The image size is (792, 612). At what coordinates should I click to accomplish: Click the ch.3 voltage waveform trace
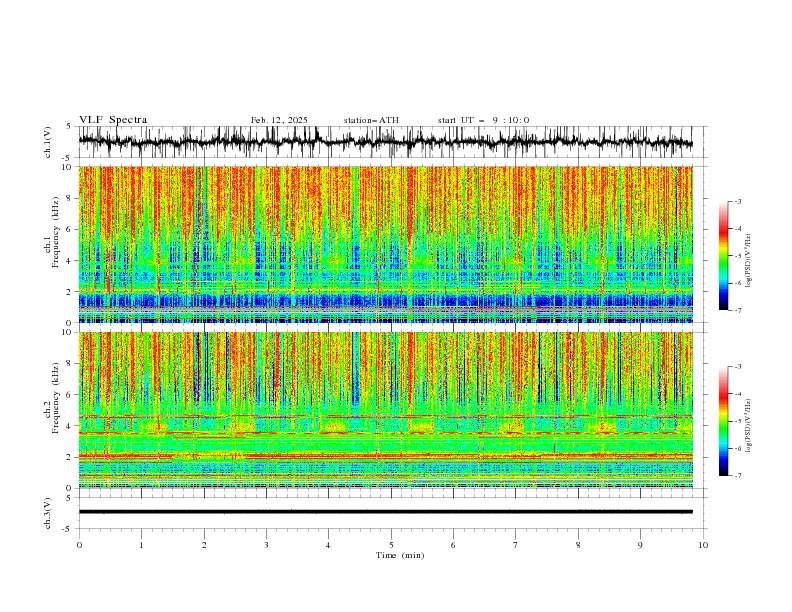click(385, 512)
